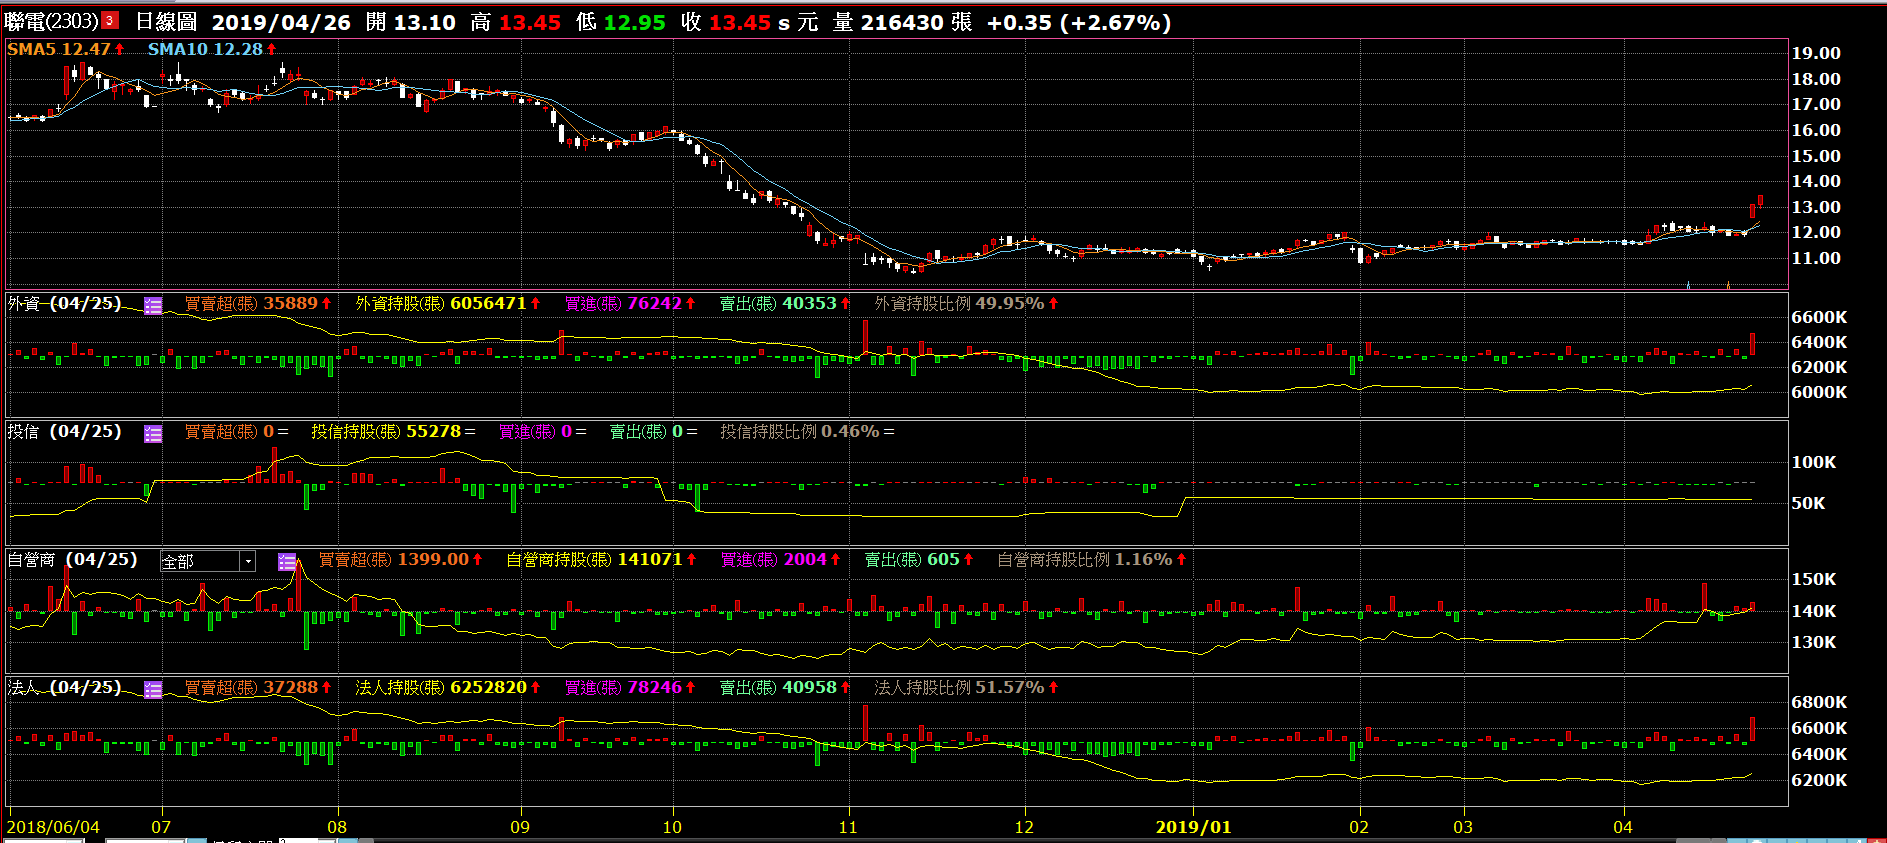Click the 19.00 price axis label
The width and height of the screenshot is (1887, 843).
point(1815,53)
